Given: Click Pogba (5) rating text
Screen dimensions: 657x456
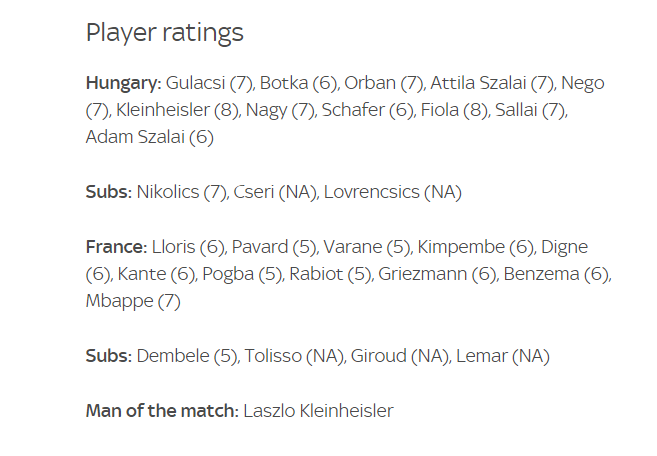Looking at the screenshot, I should point(242,275).
